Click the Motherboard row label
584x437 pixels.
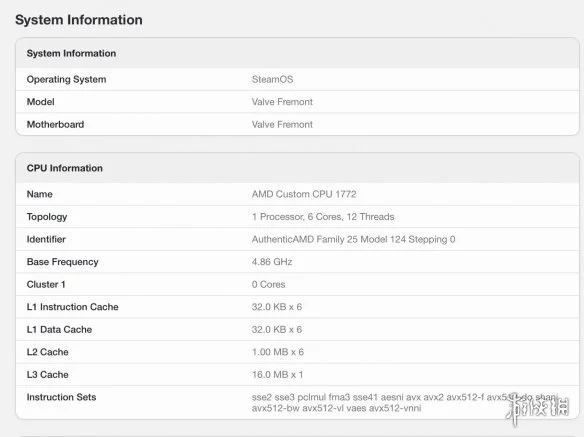coord(55,124)
